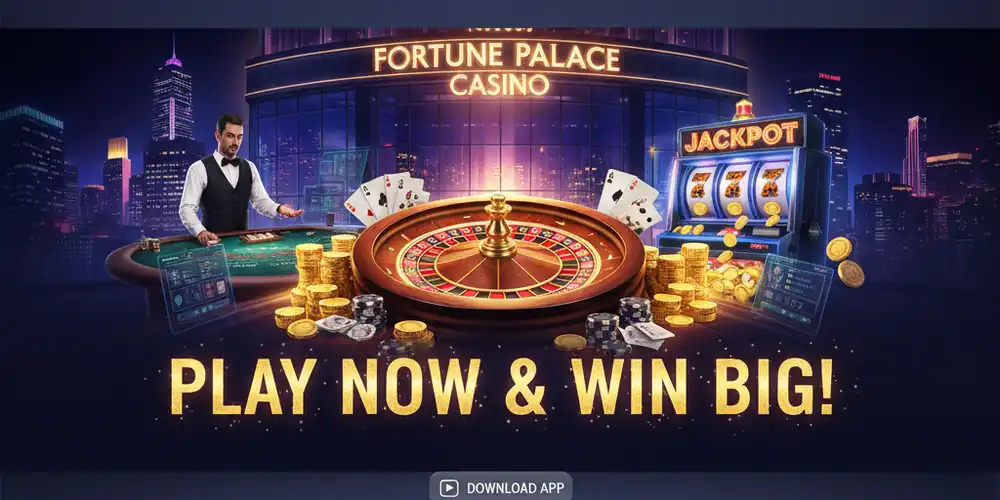Click the slot machine's middle reel
Image resolution: width=1000 pixels, height=500 pixels.
(735, 188)
